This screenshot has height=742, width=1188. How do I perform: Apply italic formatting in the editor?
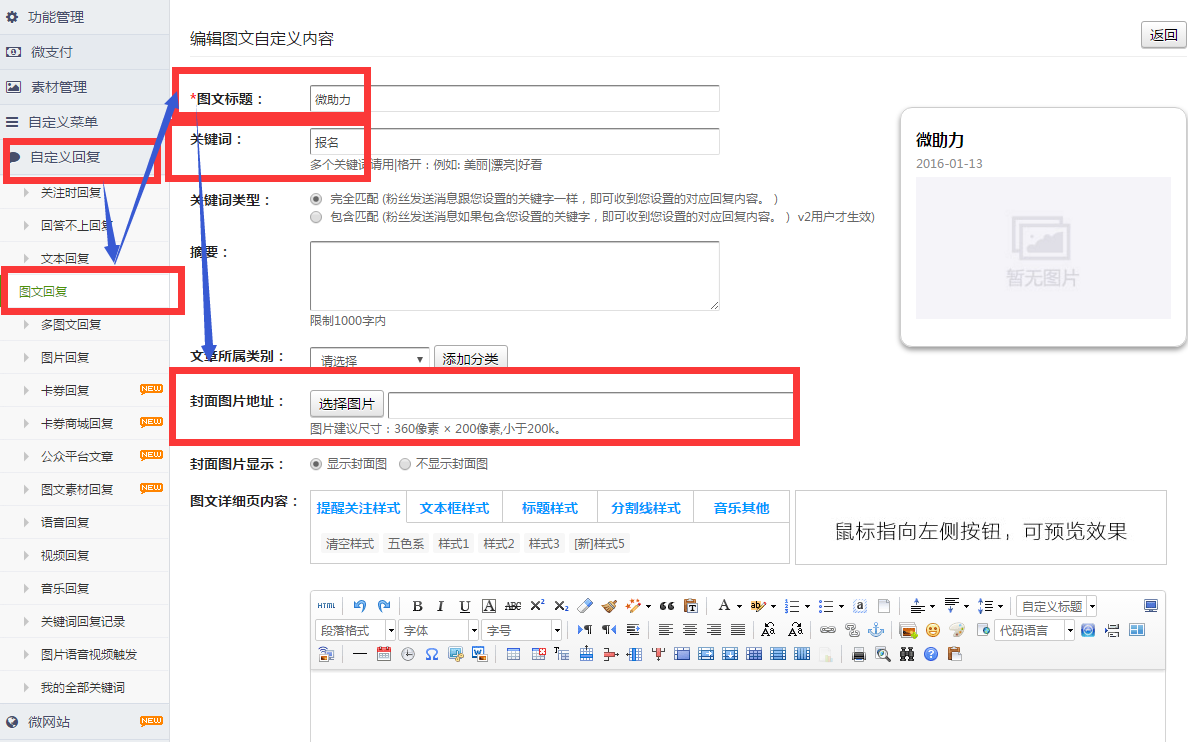[439, 606]
